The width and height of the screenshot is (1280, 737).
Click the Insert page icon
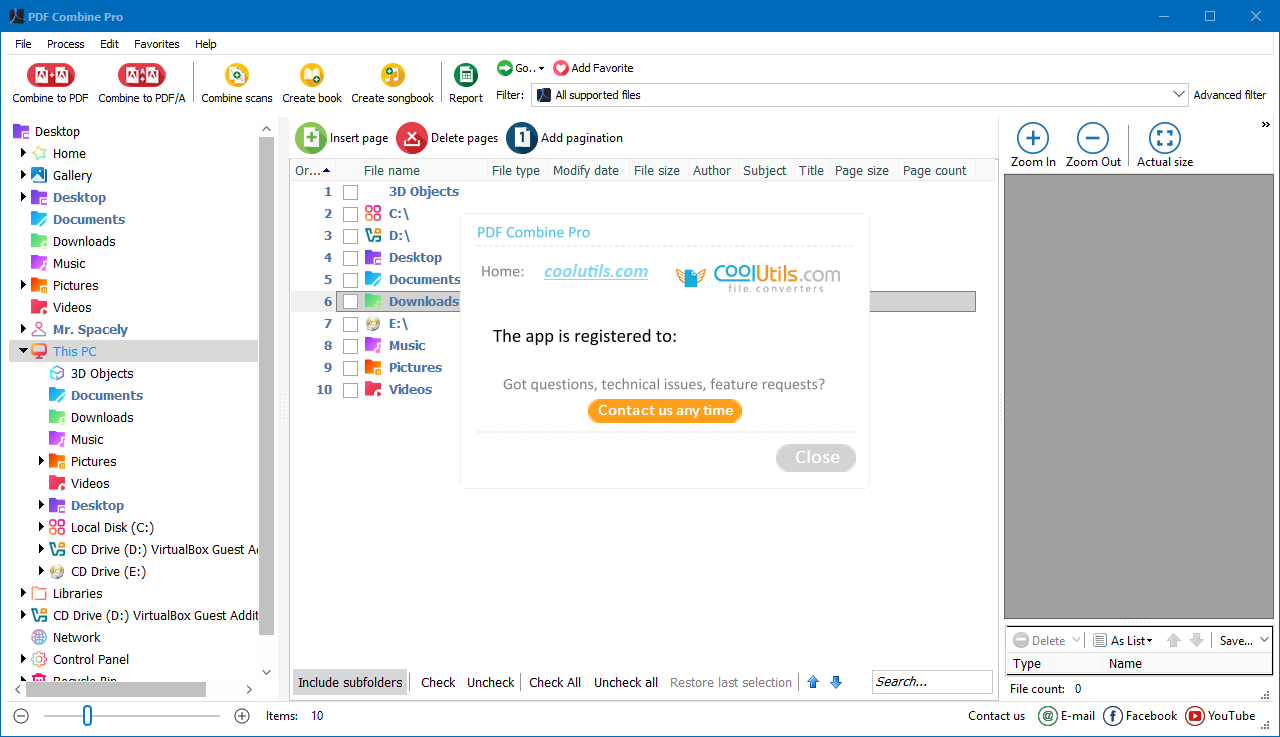coord(311,138)
